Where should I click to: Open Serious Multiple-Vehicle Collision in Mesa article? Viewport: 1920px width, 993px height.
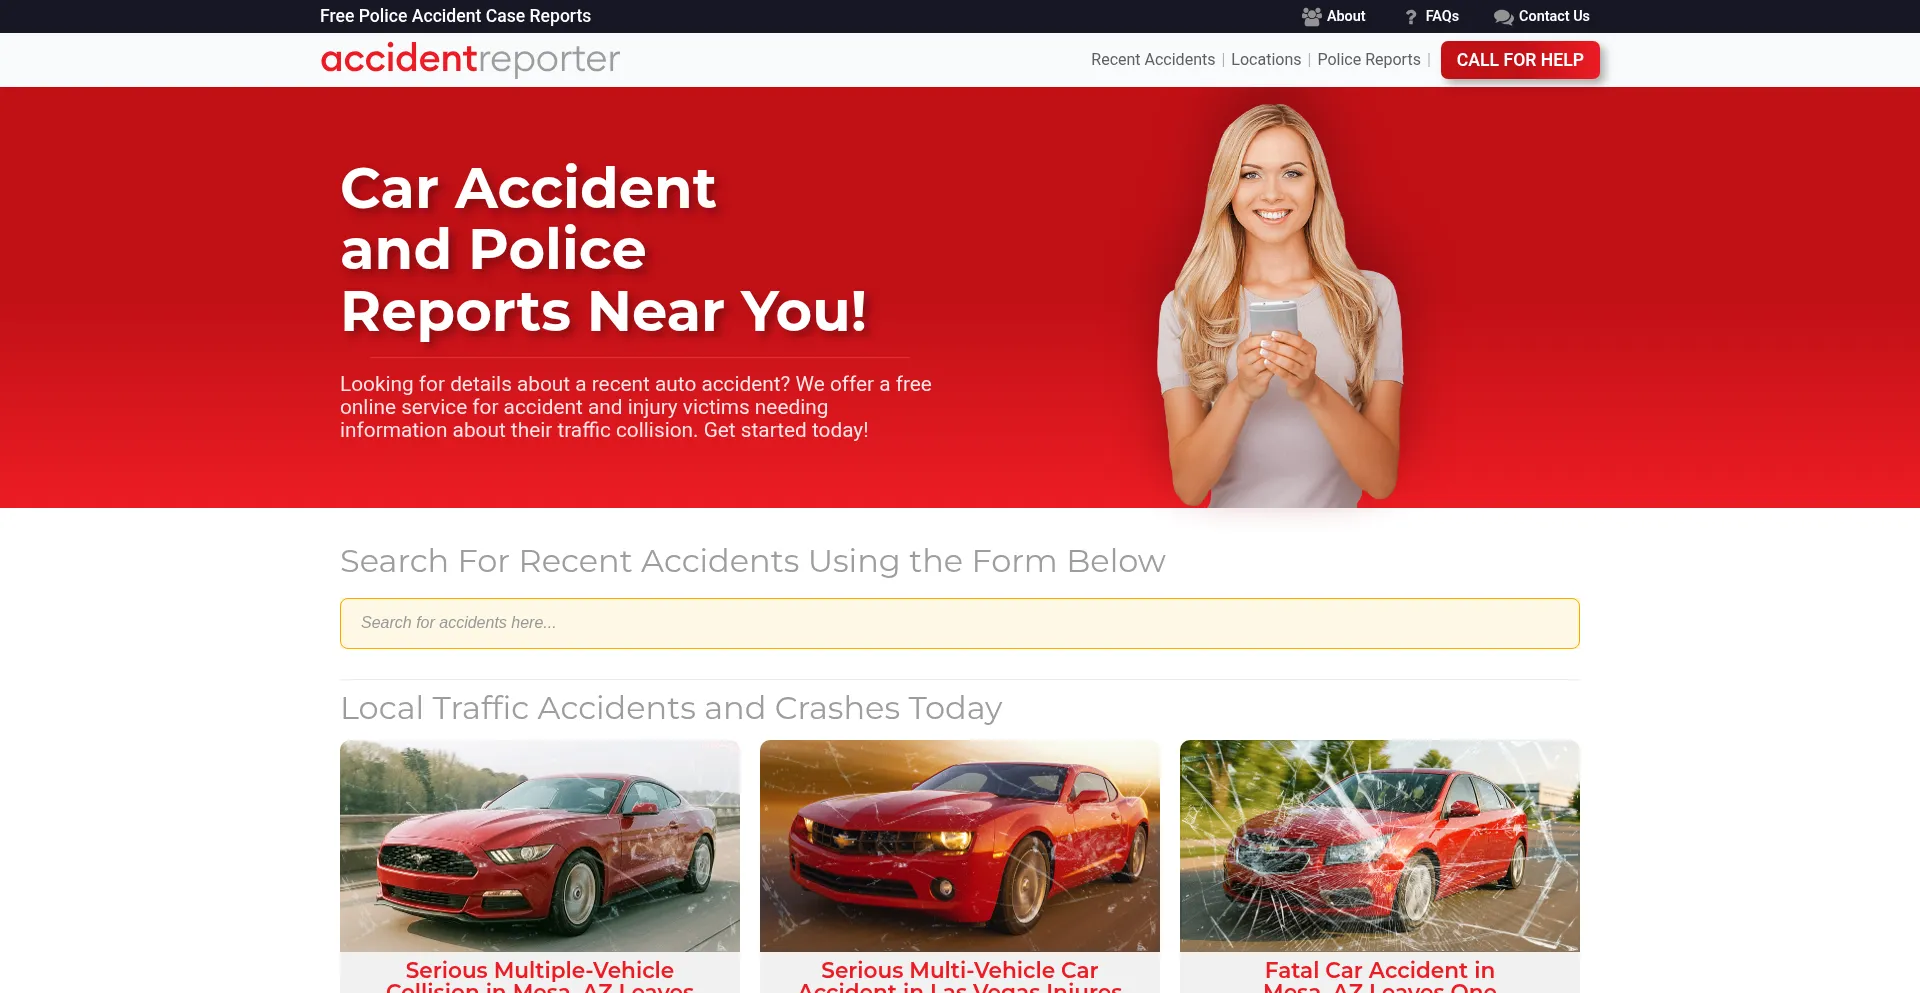540,976
